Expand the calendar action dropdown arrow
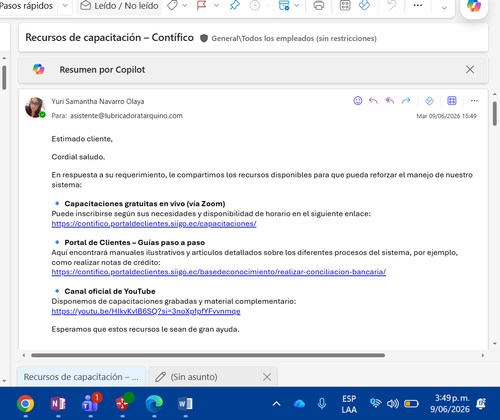 (297, 6)
